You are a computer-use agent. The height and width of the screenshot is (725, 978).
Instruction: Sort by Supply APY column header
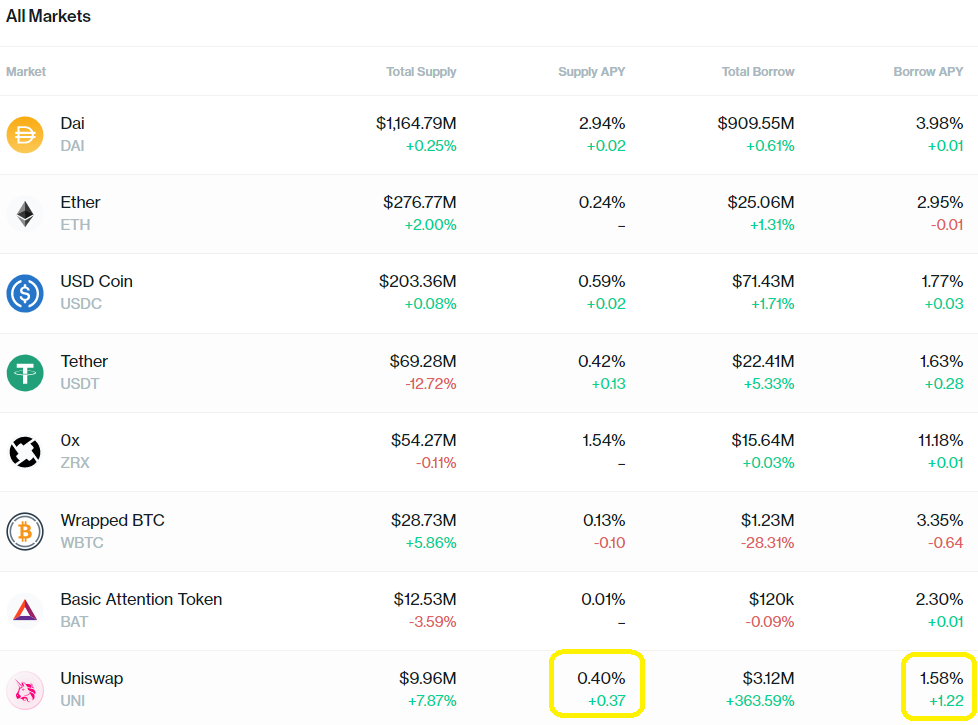tap(591, 72)
